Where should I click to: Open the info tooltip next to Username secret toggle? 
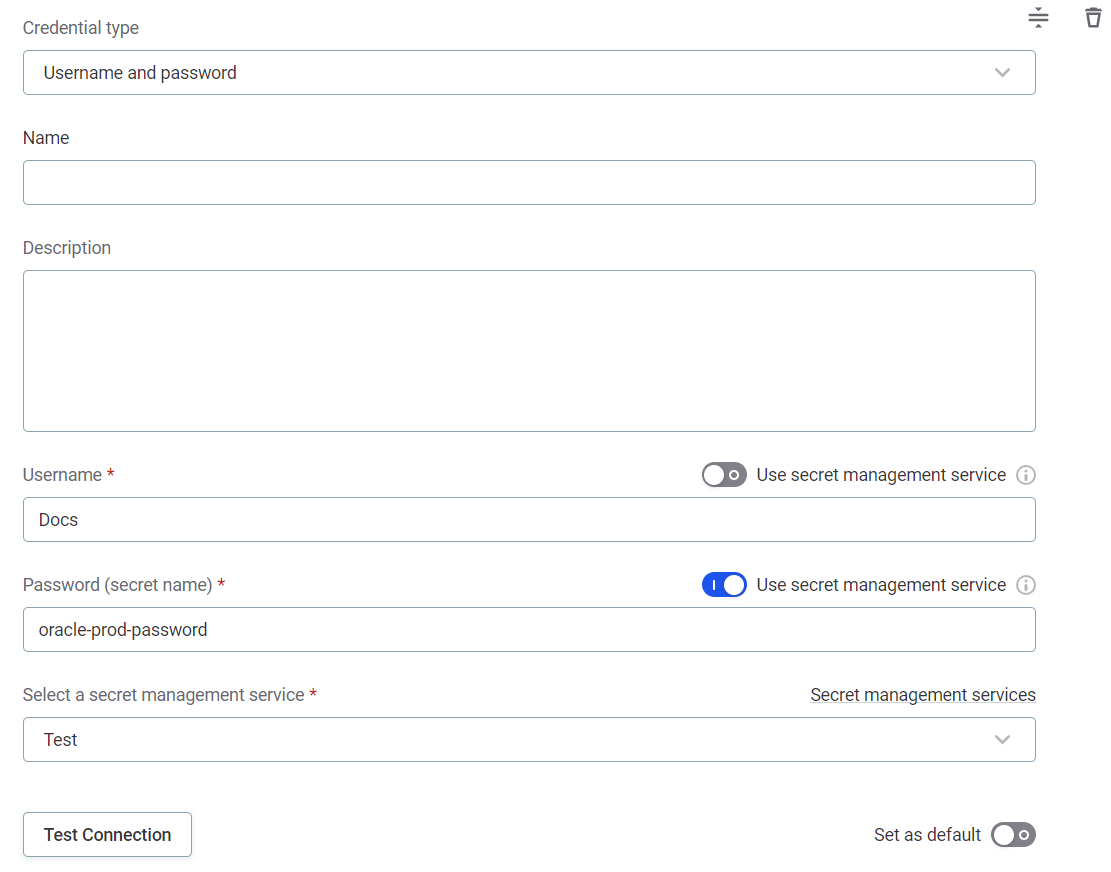coord(1025,474)
